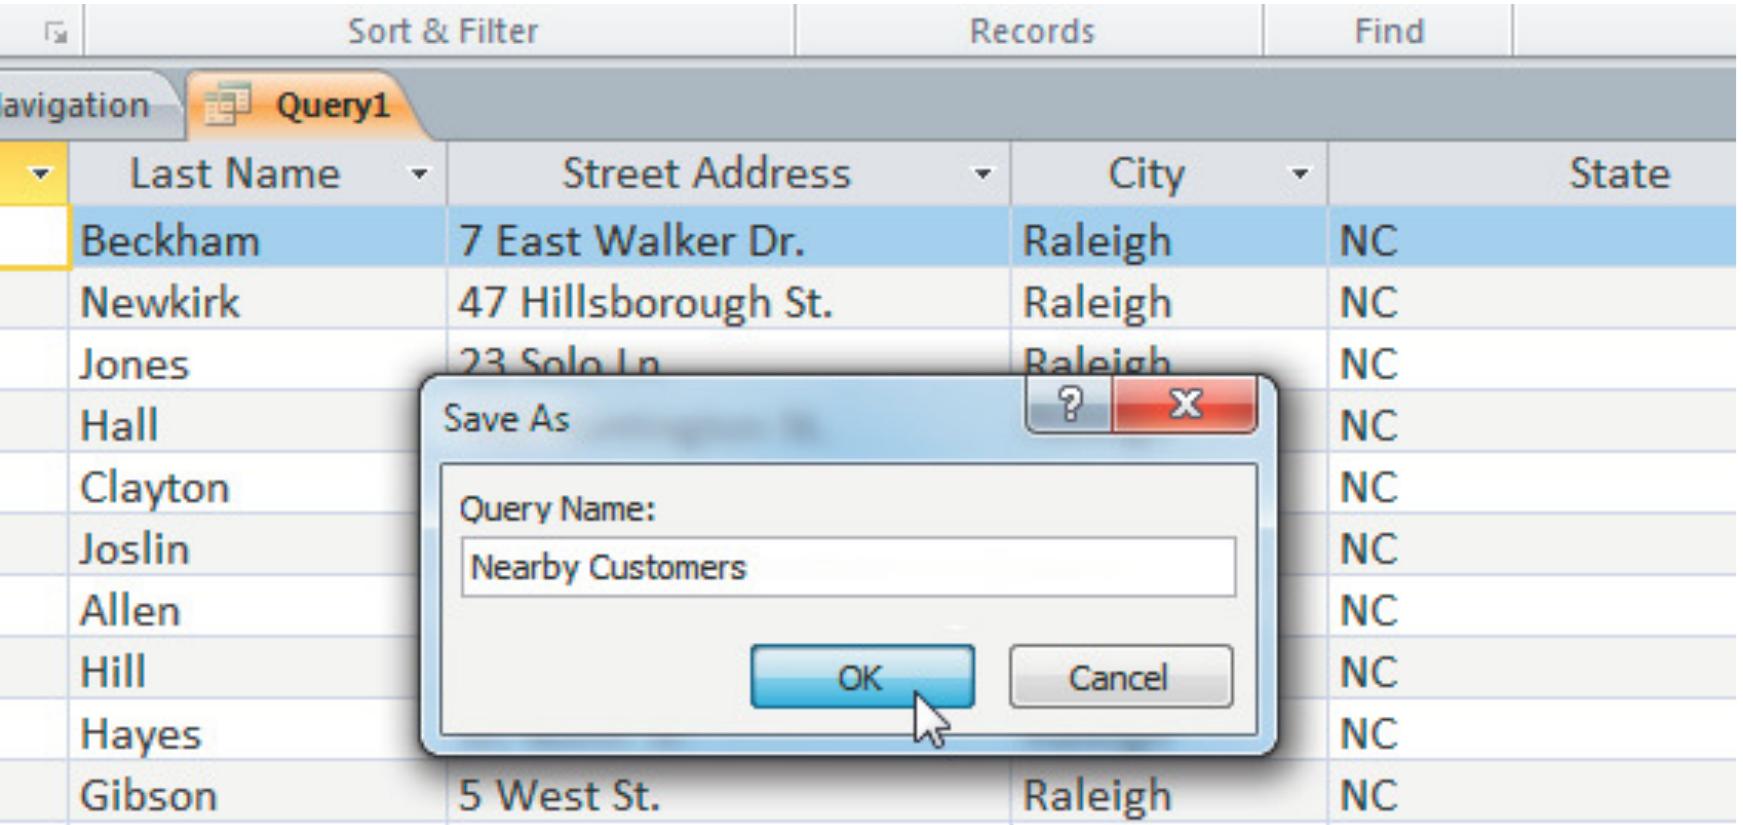Confirm the query name with OK
The height and width of the screenshot is (825, 1743).
(862, 677)
